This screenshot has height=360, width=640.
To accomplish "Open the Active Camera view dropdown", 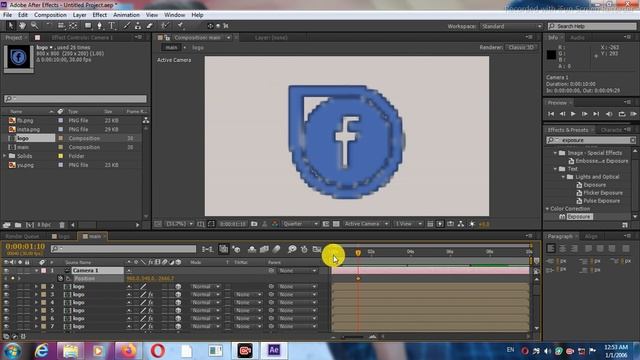I will pyautogui.click(x=366, y=224).
